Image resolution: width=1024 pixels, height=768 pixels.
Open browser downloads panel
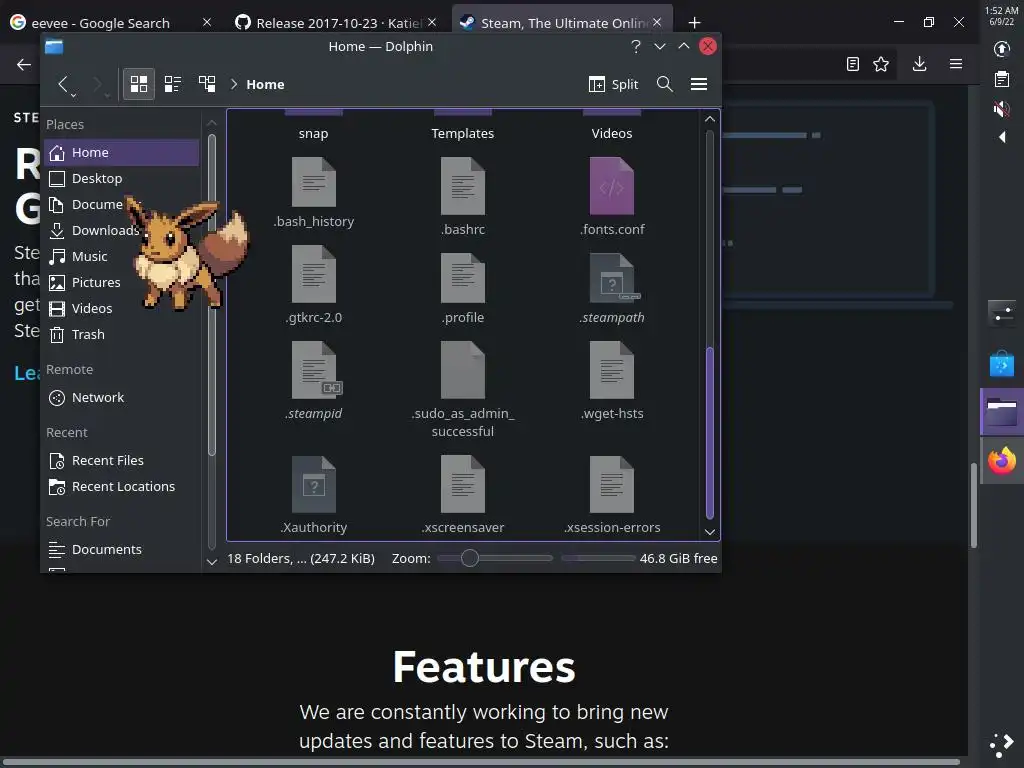(920, 64)
